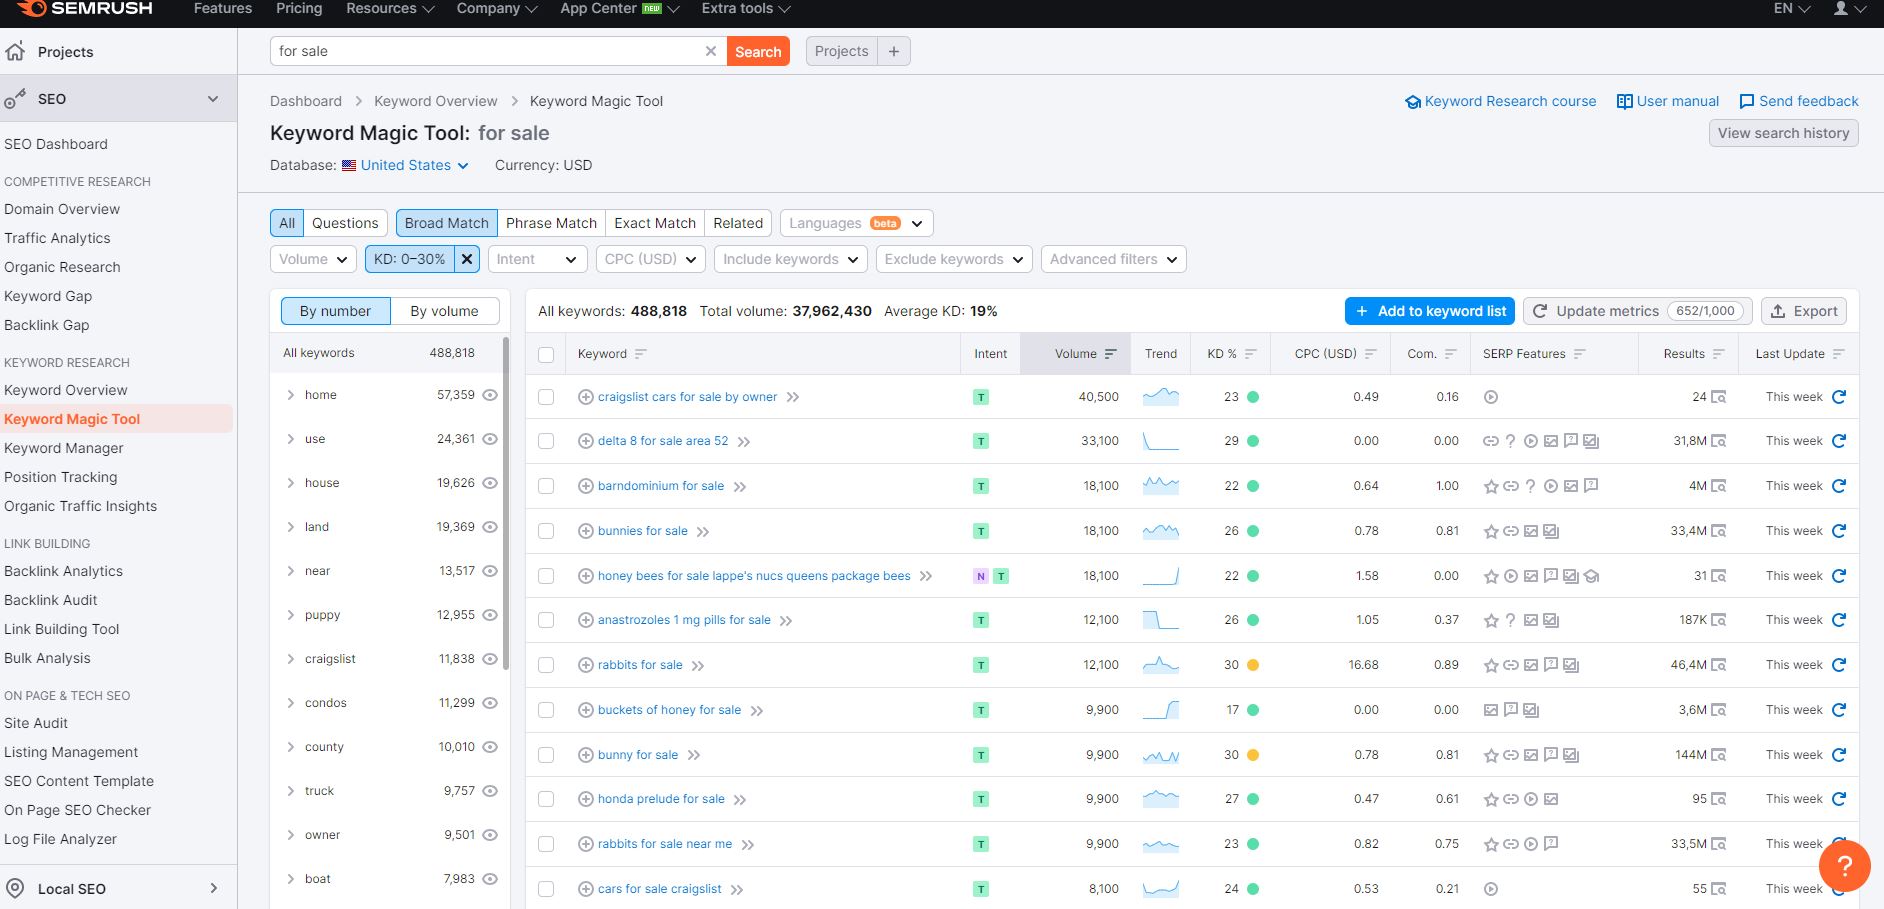The height and width of the screenshot is (909, 1884).
Task: Open arrows next to honda prelude for sale
Action: (740, 800)
